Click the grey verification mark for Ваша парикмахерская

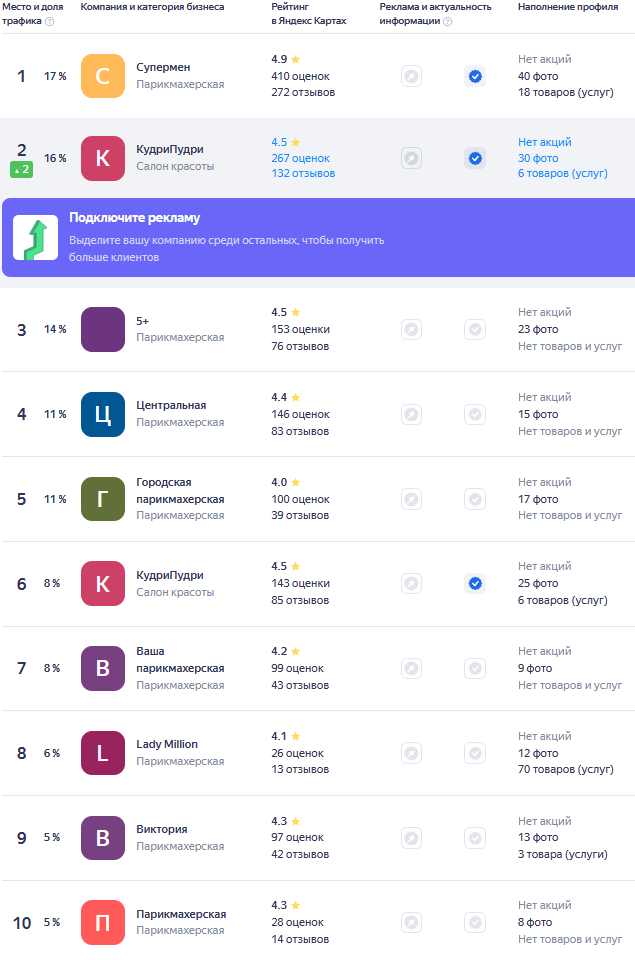pyautogui.click(x=475, y=669)
